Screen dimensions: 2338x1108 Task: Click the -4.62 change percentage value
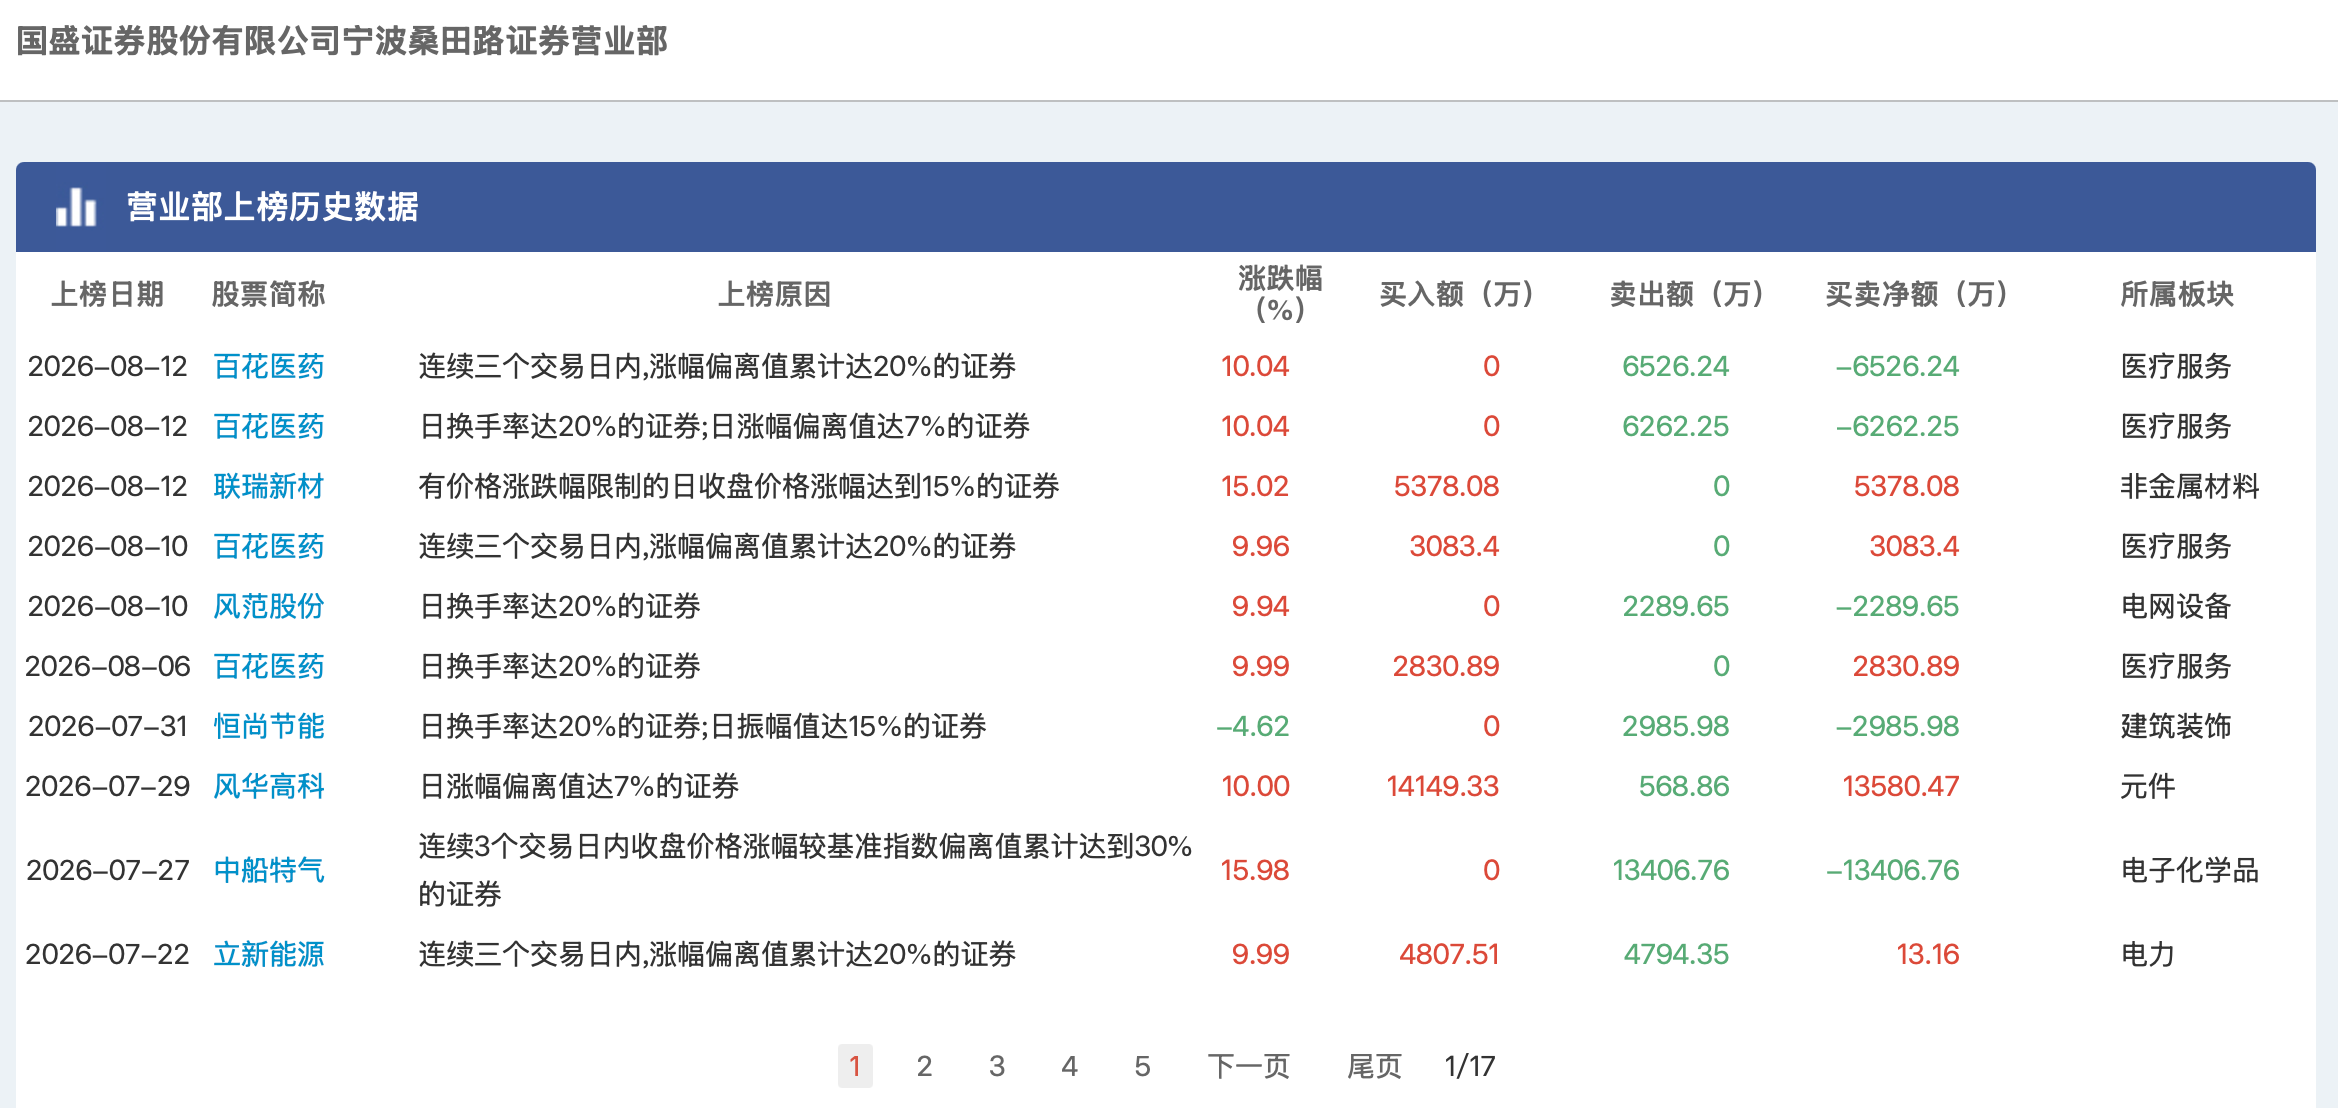pyautogui.click(x=1252, y=726)
